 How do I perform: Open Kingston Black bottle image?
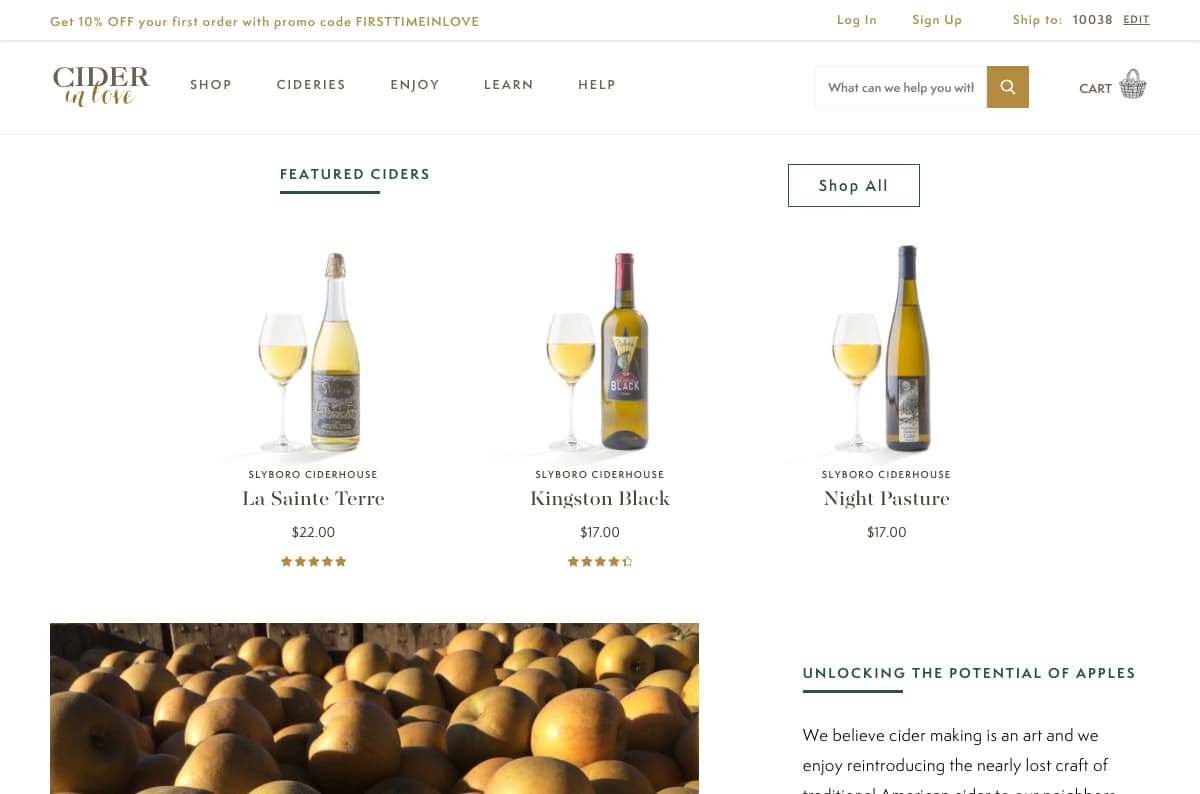point(600,353)
